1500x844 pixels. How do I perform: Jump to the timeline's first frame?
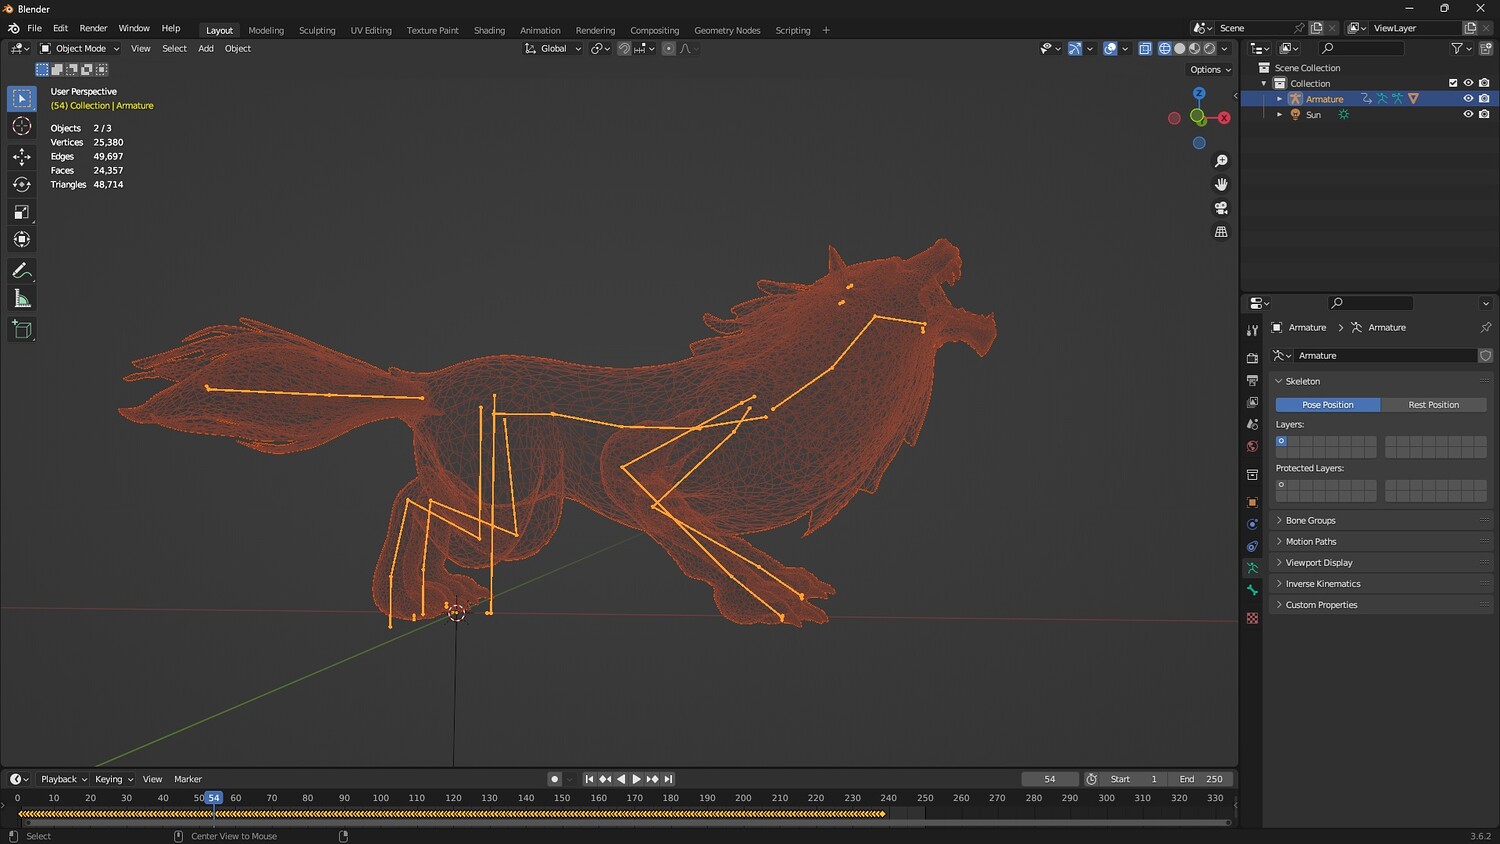[x=589, y=779]
